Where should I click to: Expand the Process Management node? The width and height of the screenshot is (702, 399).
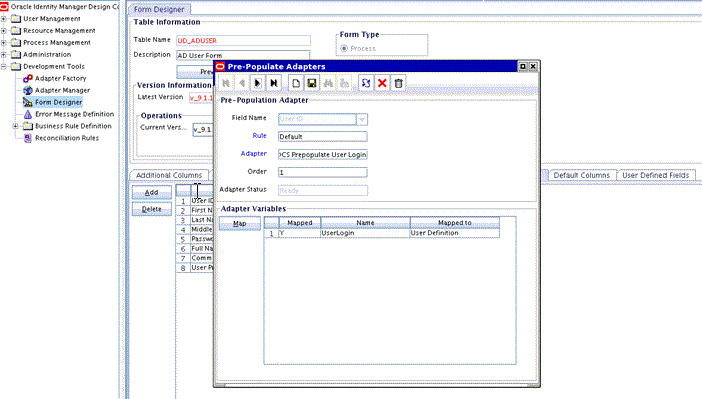[4, 43]
